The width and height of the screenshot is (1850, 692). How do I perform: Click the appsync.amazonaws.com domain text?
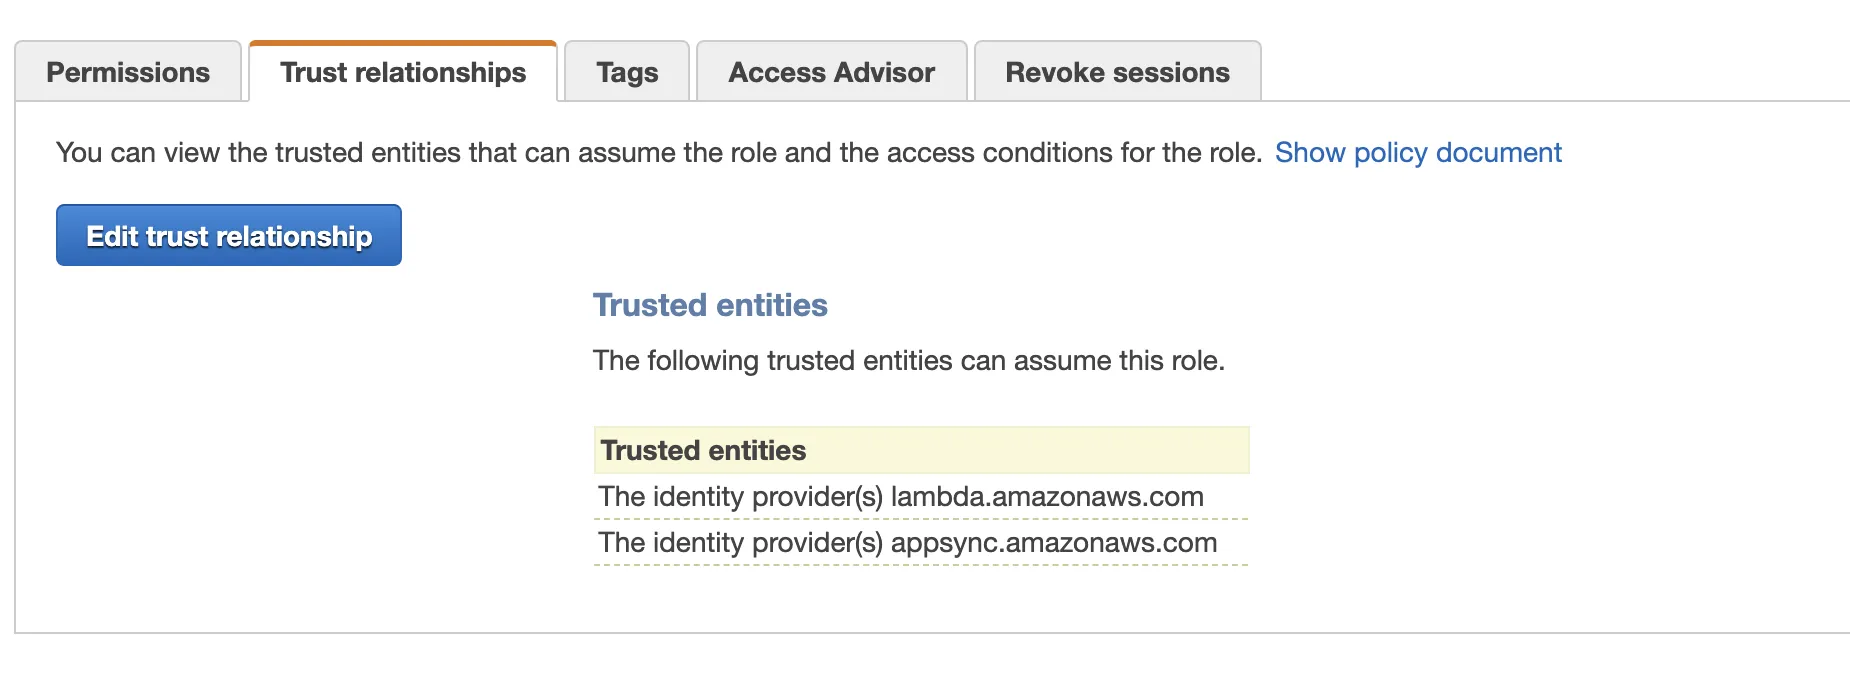1054,543
